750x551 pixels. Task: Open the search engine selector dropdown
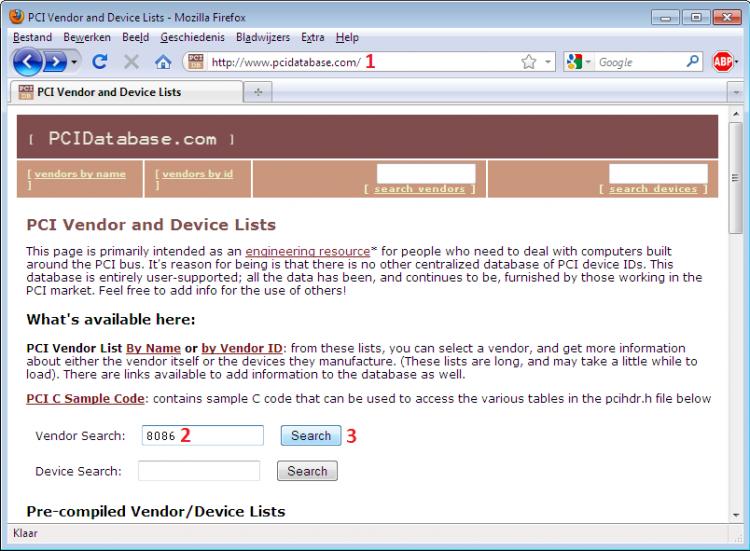pyautogui.click(x=578, y=62)
